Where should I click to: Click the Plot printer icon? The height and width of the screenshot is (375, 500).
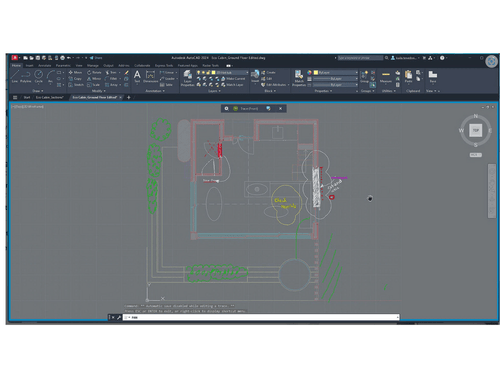tap(62, 58)
